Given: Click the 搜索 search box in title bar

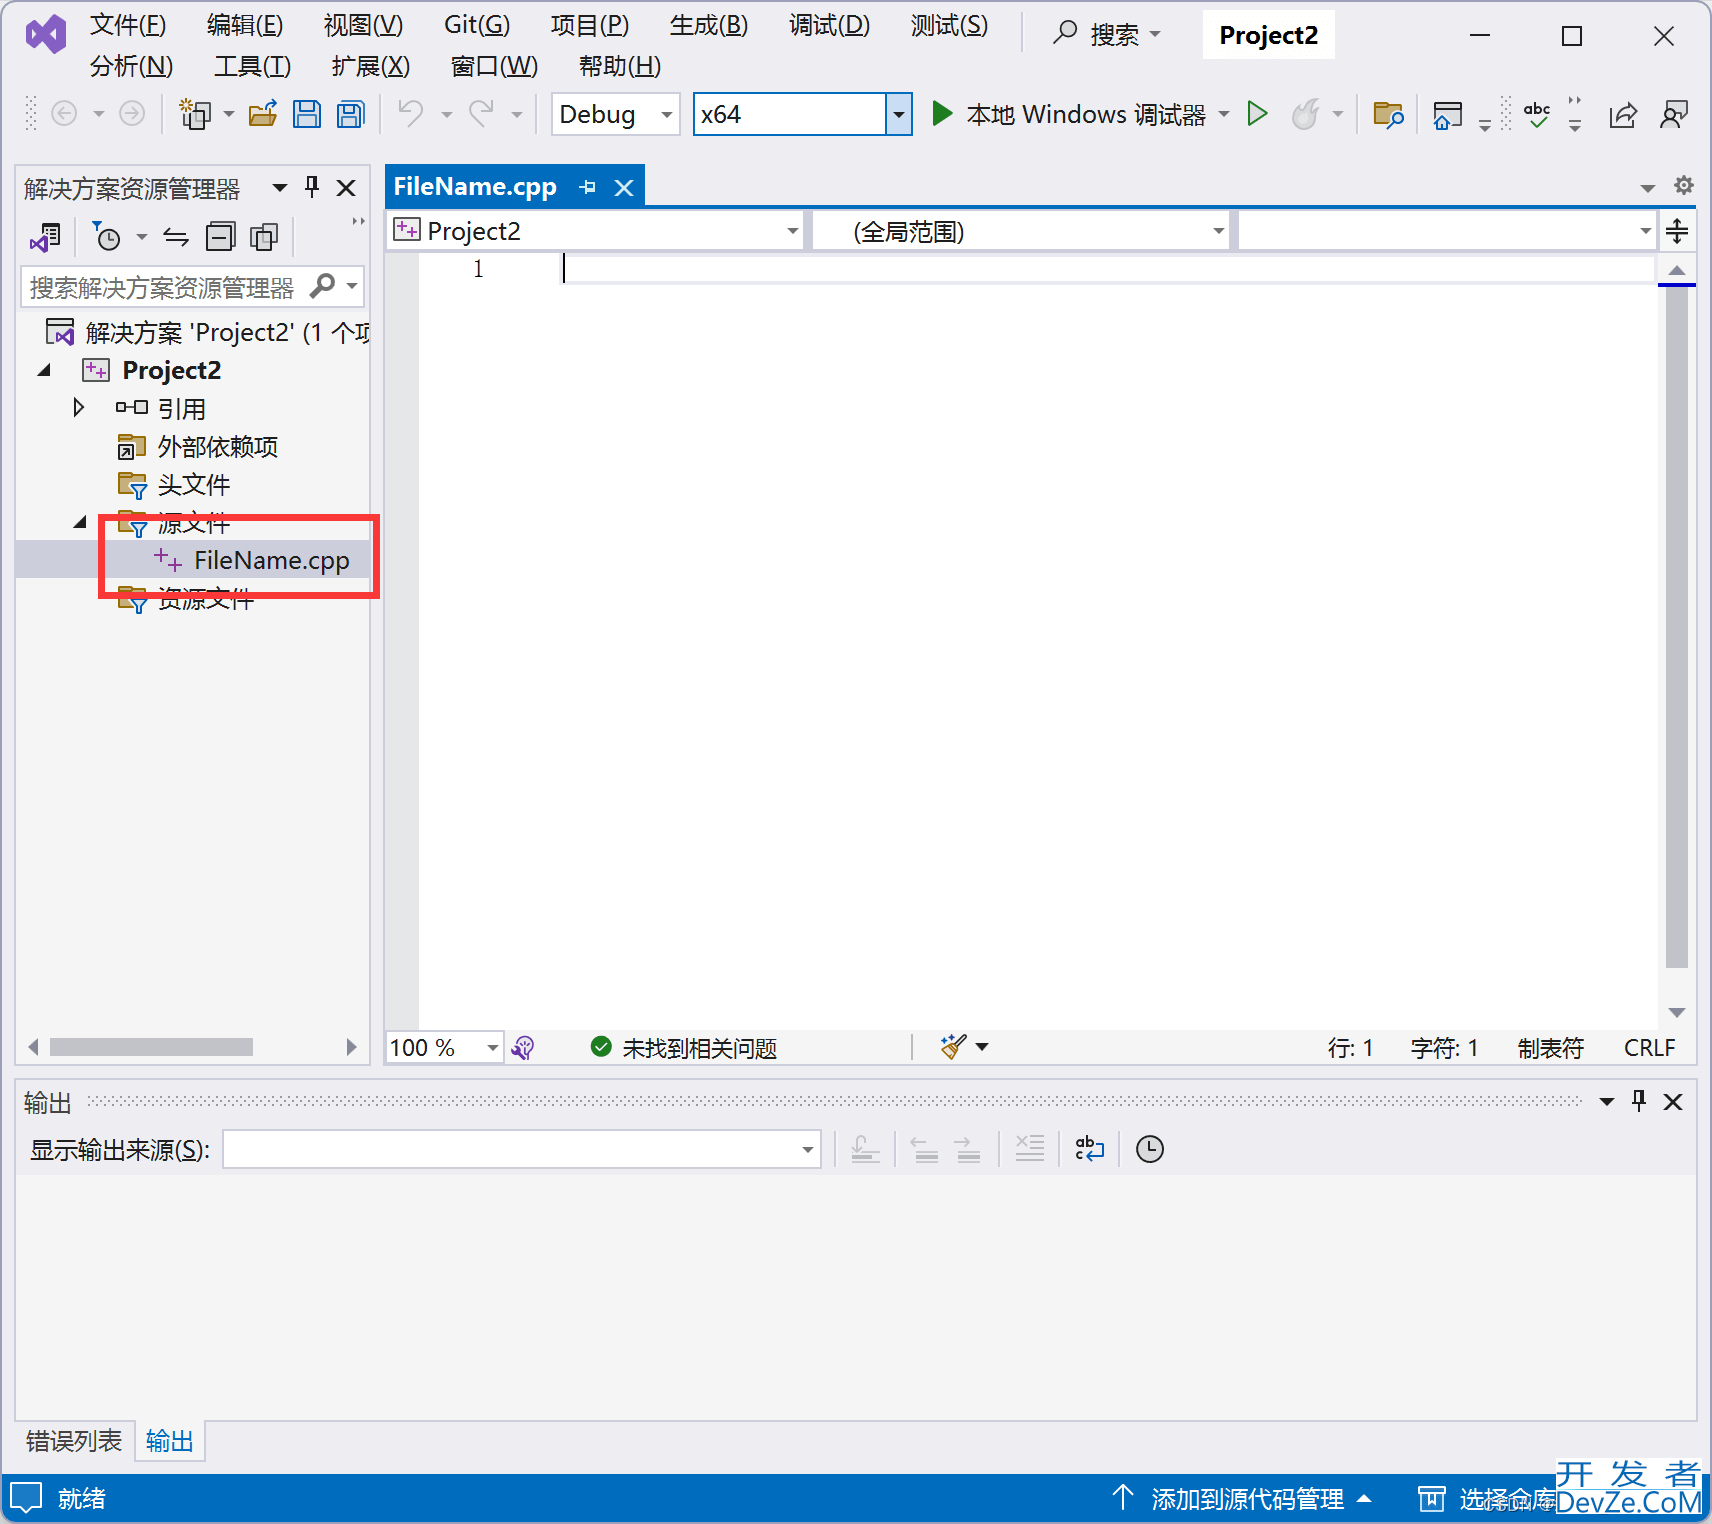Looking at the screenshot, I should (1106, 34).
